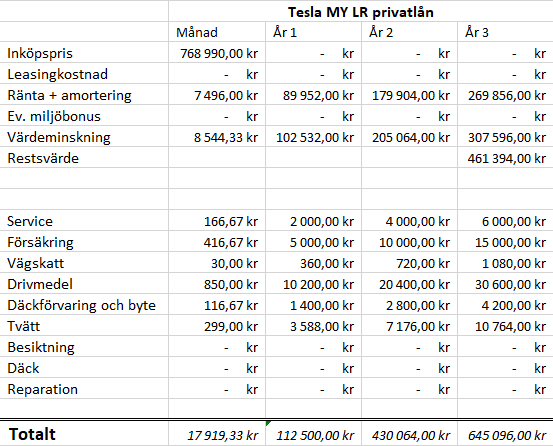Viewport: 553px width, 446px height.
Task: Click the 299,00 kr cell
Action: point(217,326)
